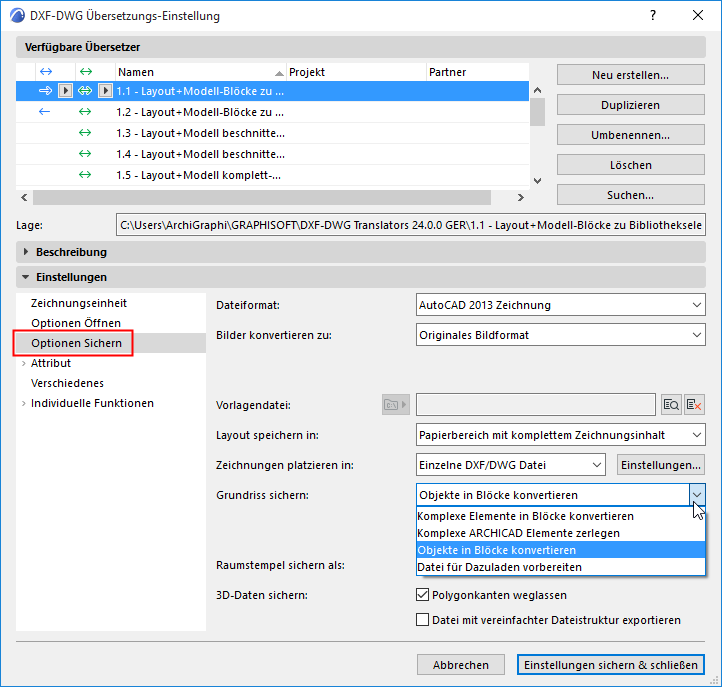The height and width of the screenshot is (687, 722).
Task: Choose Objekte in Blöcke konvertieren option
Action: (x=560, y=550)
